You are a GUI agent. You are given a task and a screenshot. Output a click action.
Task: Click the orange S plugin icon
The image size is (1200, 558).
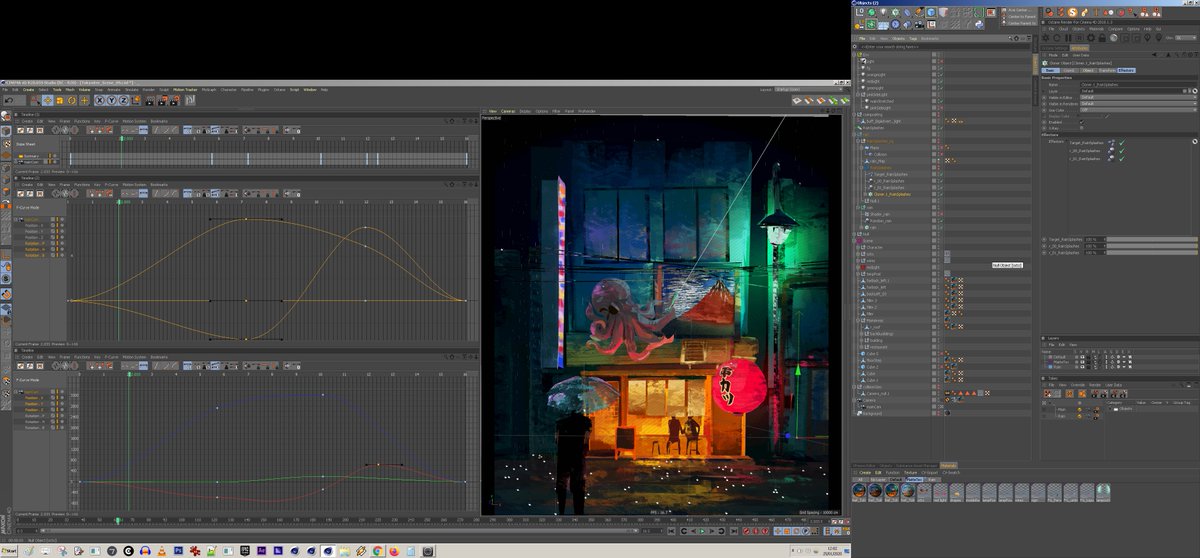1072,12
